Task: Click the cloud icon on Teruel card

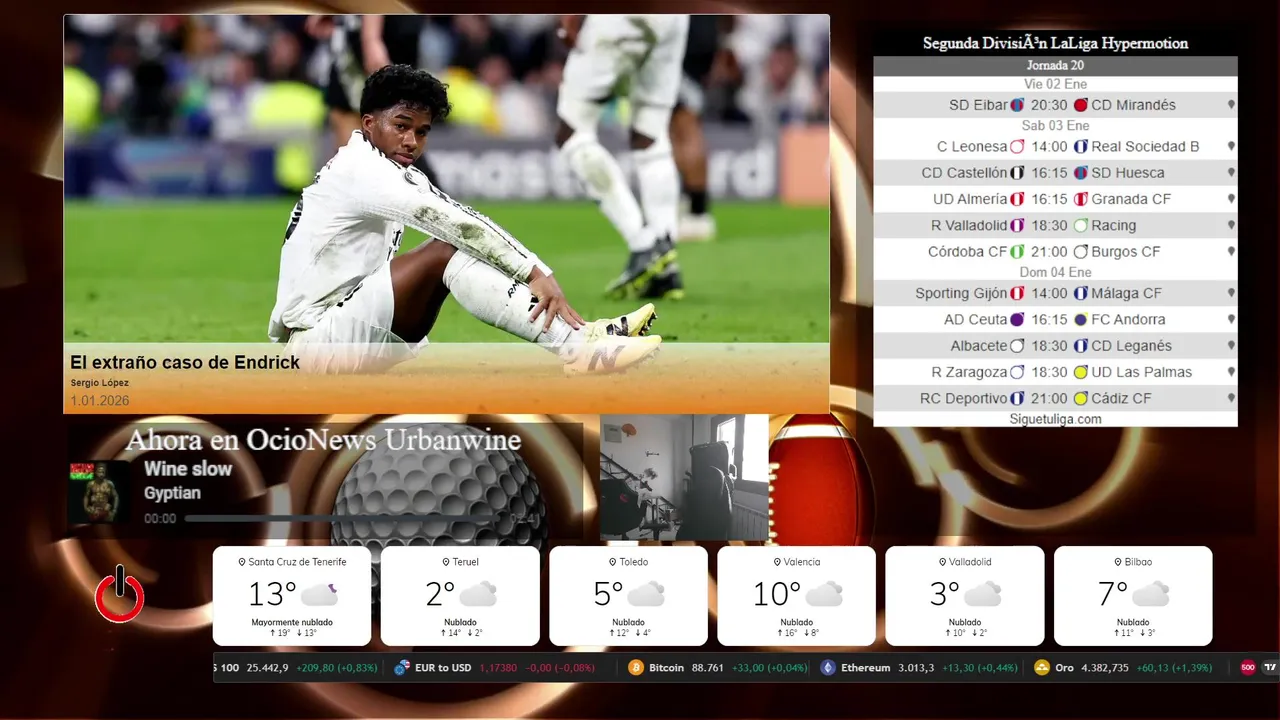Action: pos(478,594)
